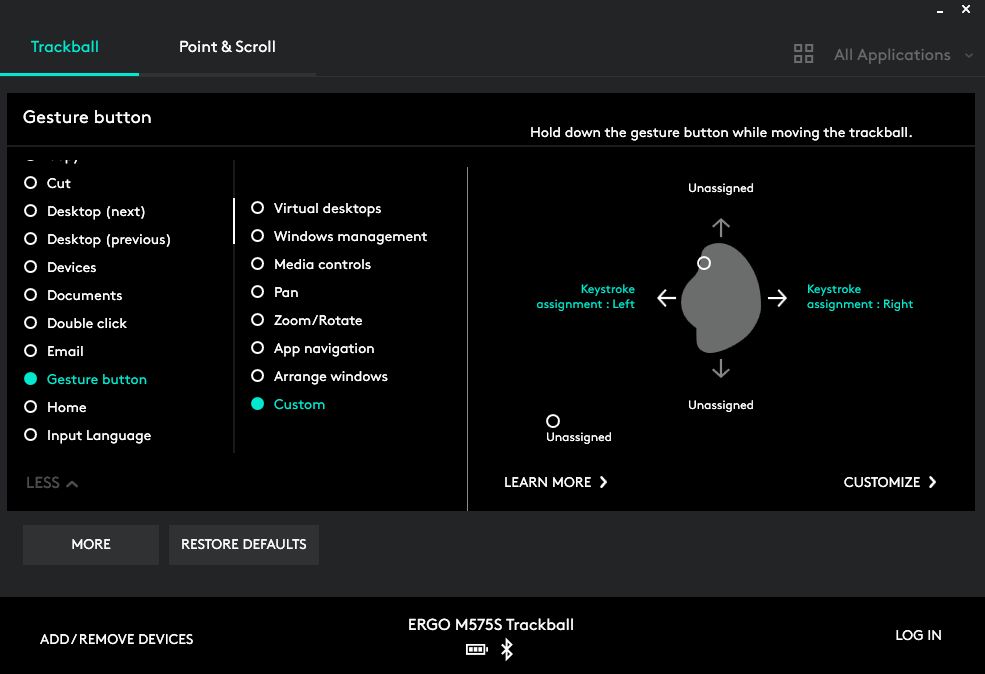Click the All Applications grid icon
This screenshot has height=674, width=985.
803,54
